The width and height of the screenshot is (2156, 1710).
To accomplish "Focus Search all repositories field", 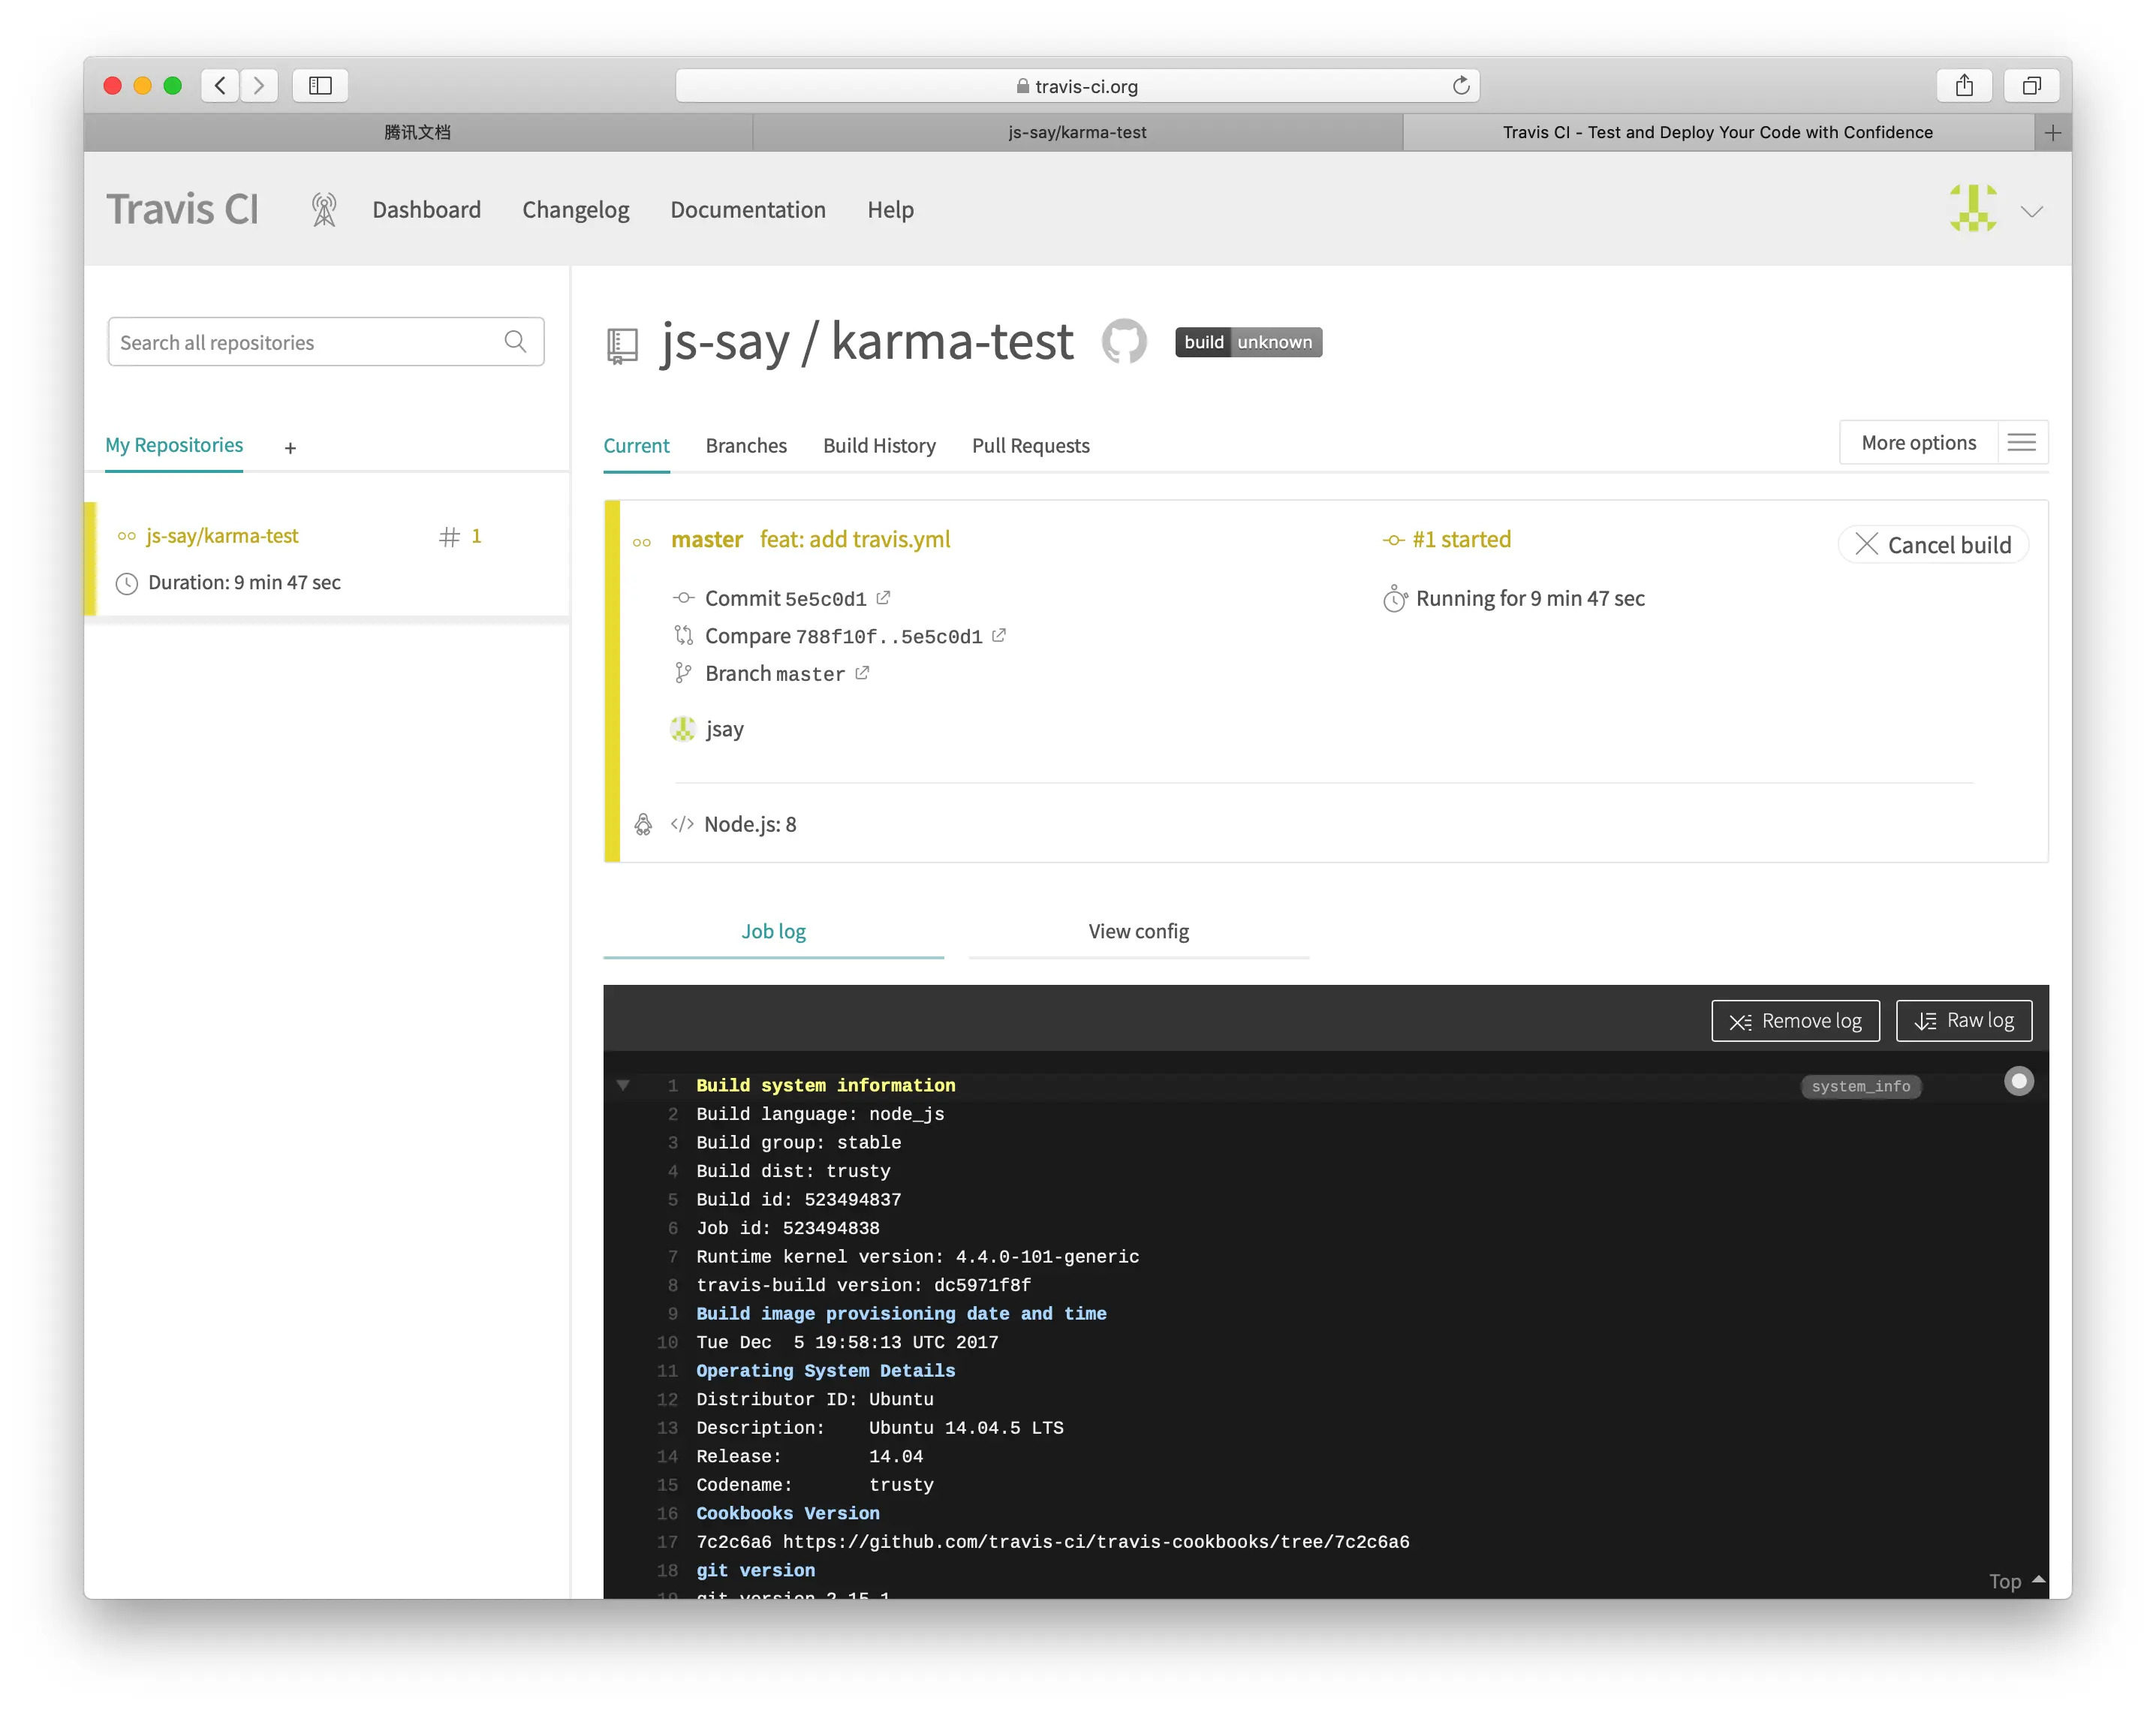I will point(326,342).
